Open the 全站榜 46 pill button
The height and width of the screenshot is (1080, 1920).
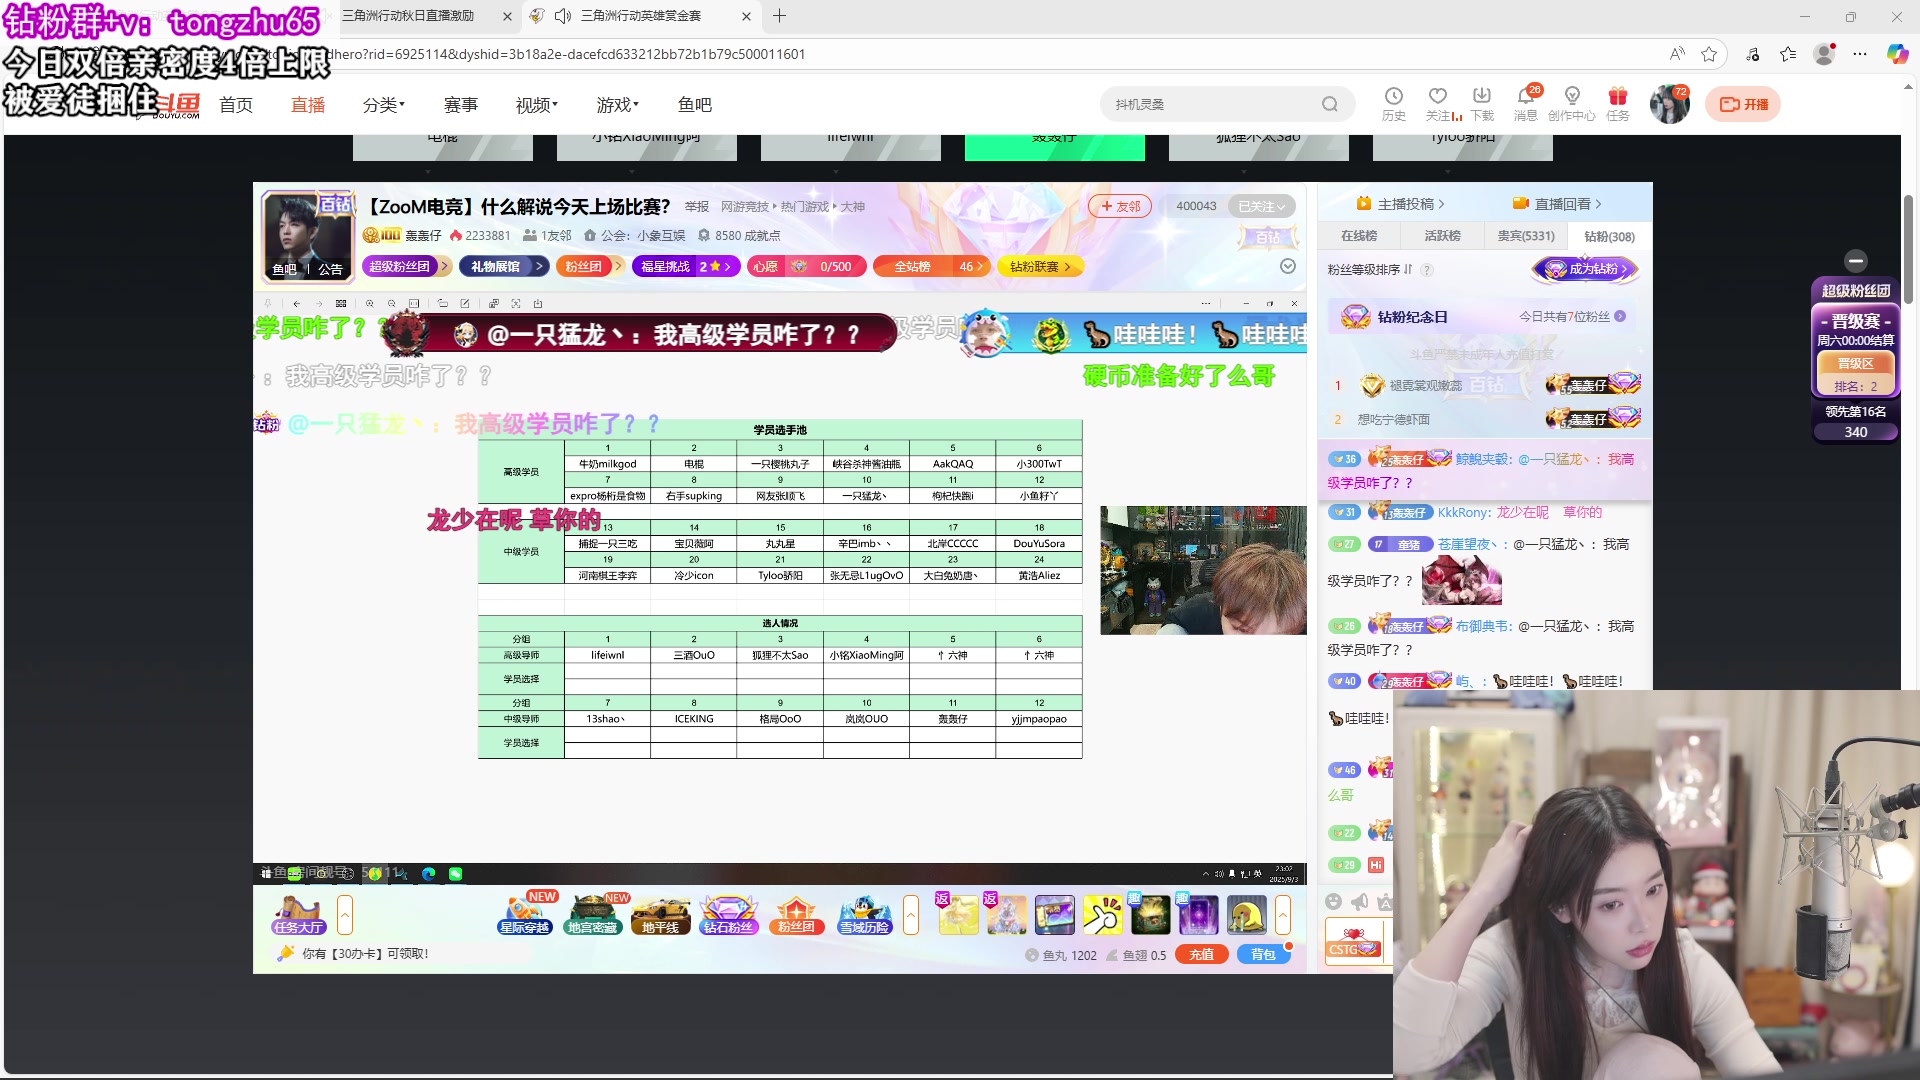(931, 266)
